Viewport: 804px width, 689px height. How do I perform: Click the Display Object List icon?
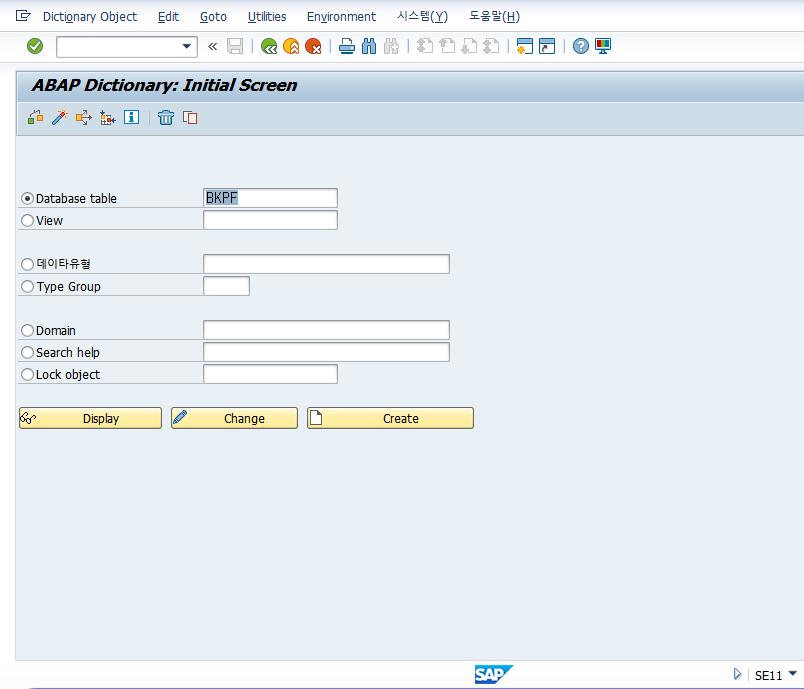tap(107, 117)
